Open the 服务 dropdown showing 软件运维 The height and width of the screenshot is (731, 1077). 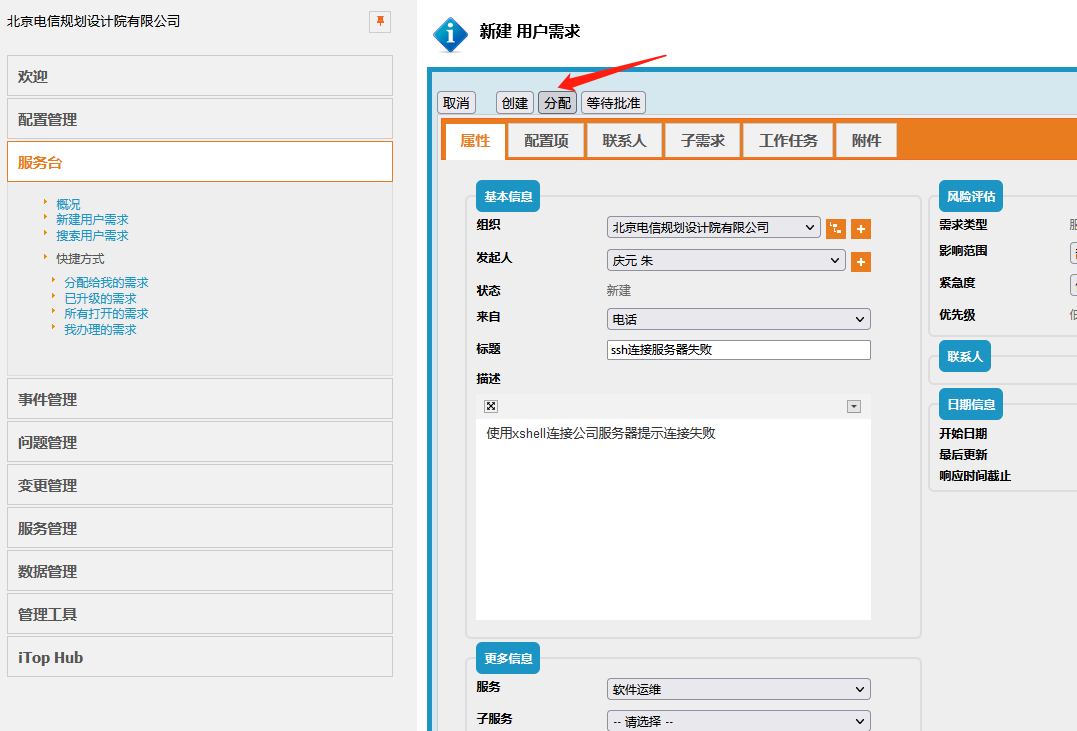738,689
